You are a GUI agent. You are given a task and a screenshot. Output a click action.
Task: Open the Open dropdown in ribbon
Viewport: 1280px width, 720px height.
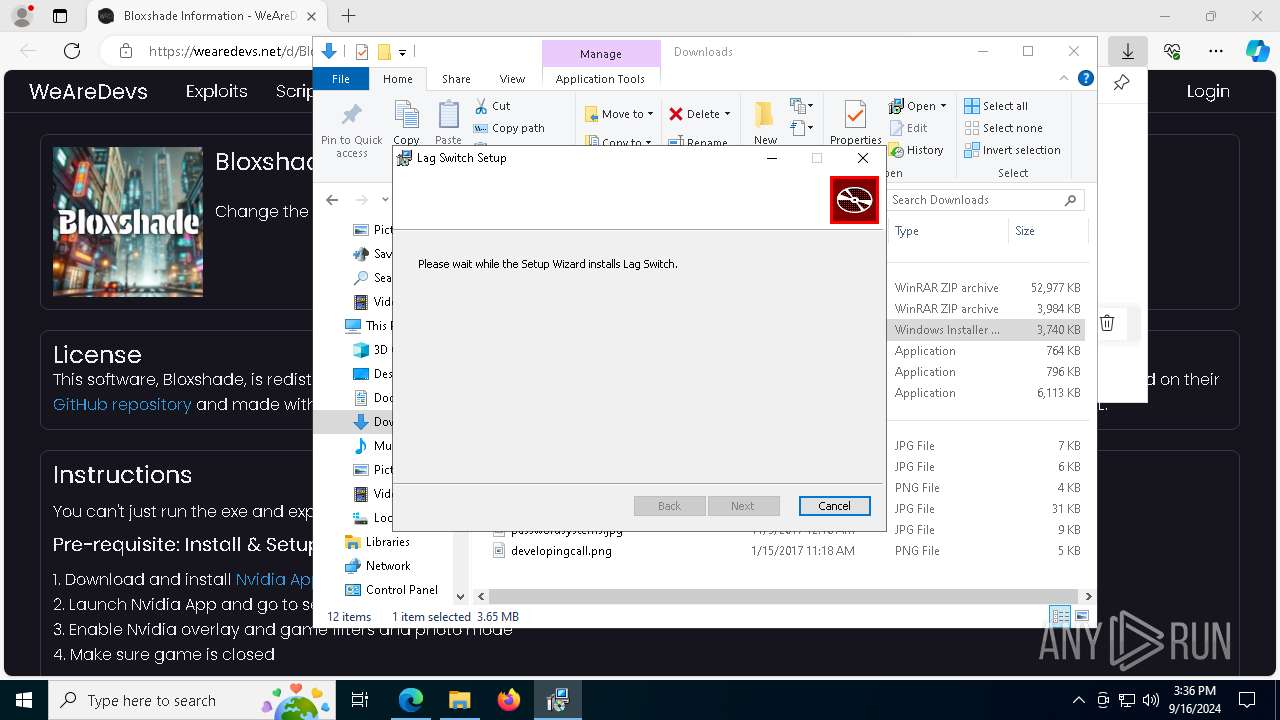tap(917, 106)
